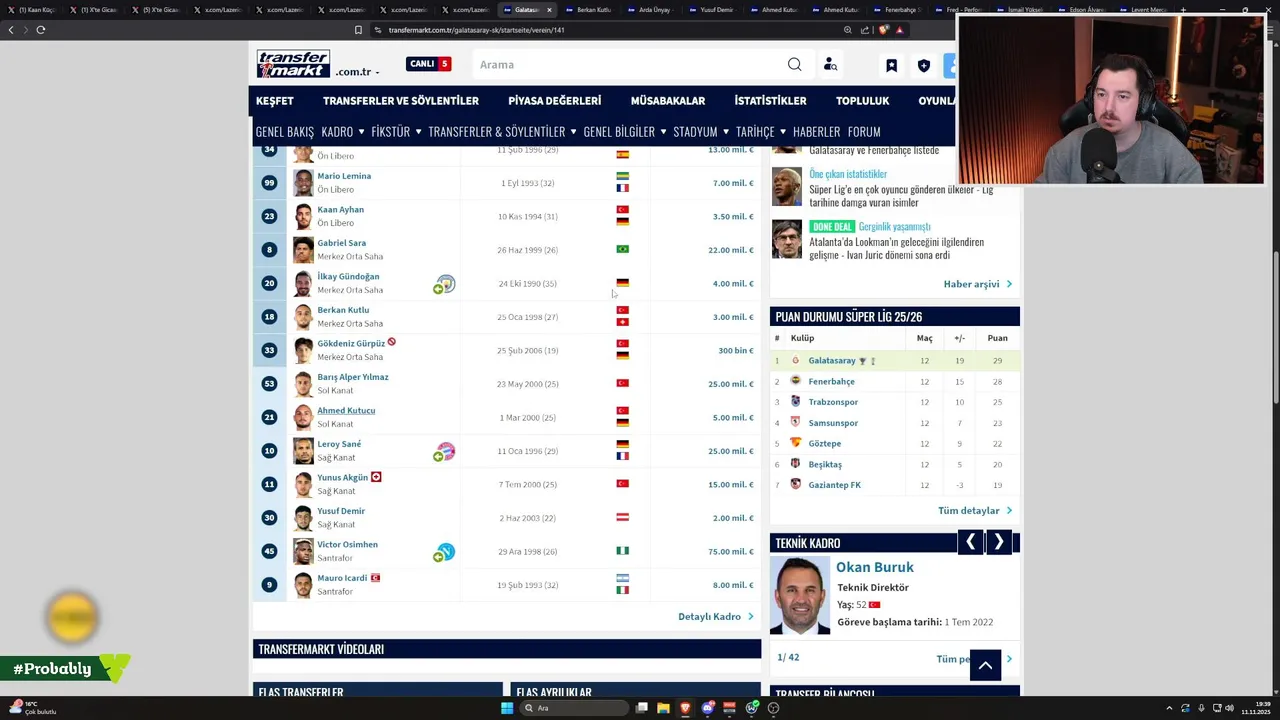Viewport: 1280px width, 720px height.
Task: Click the shield icon in header
Action: [924, 65]
